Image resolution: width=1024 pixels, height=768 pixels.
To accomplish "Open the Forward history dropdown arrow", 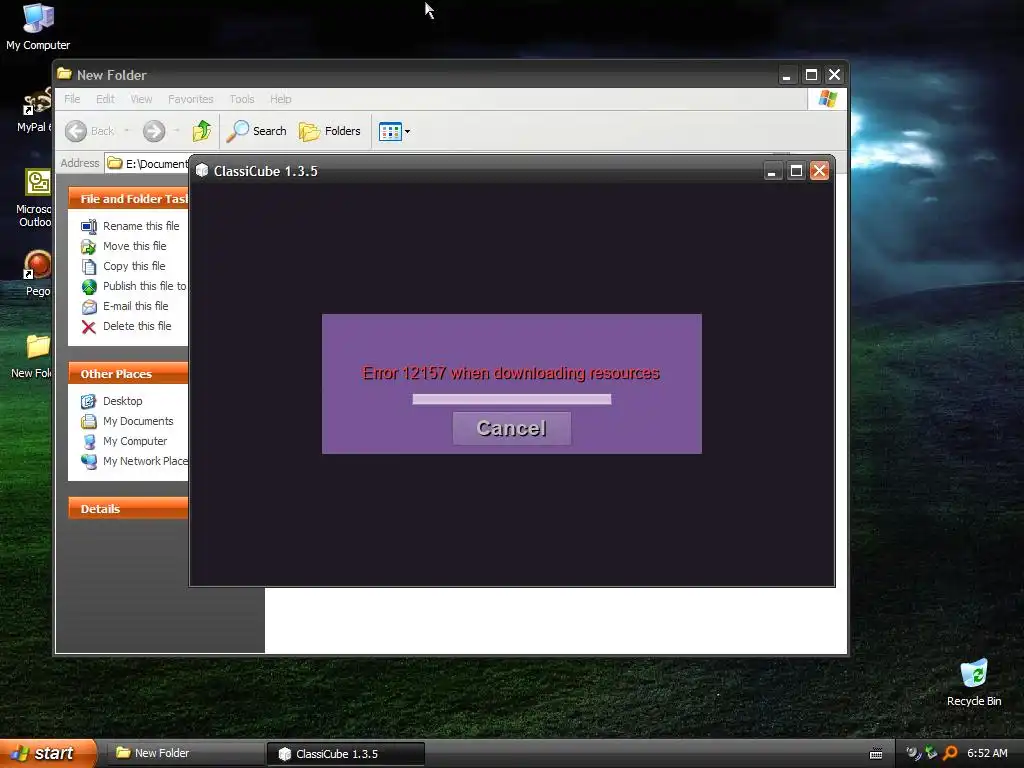I will pos(177,131).
